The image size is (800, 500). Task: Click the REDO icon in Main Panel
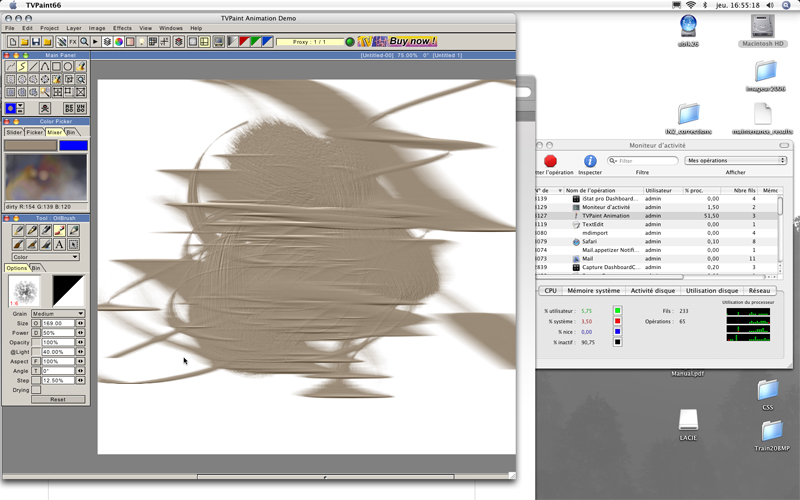pyautogui.click(x=69, y=108)
